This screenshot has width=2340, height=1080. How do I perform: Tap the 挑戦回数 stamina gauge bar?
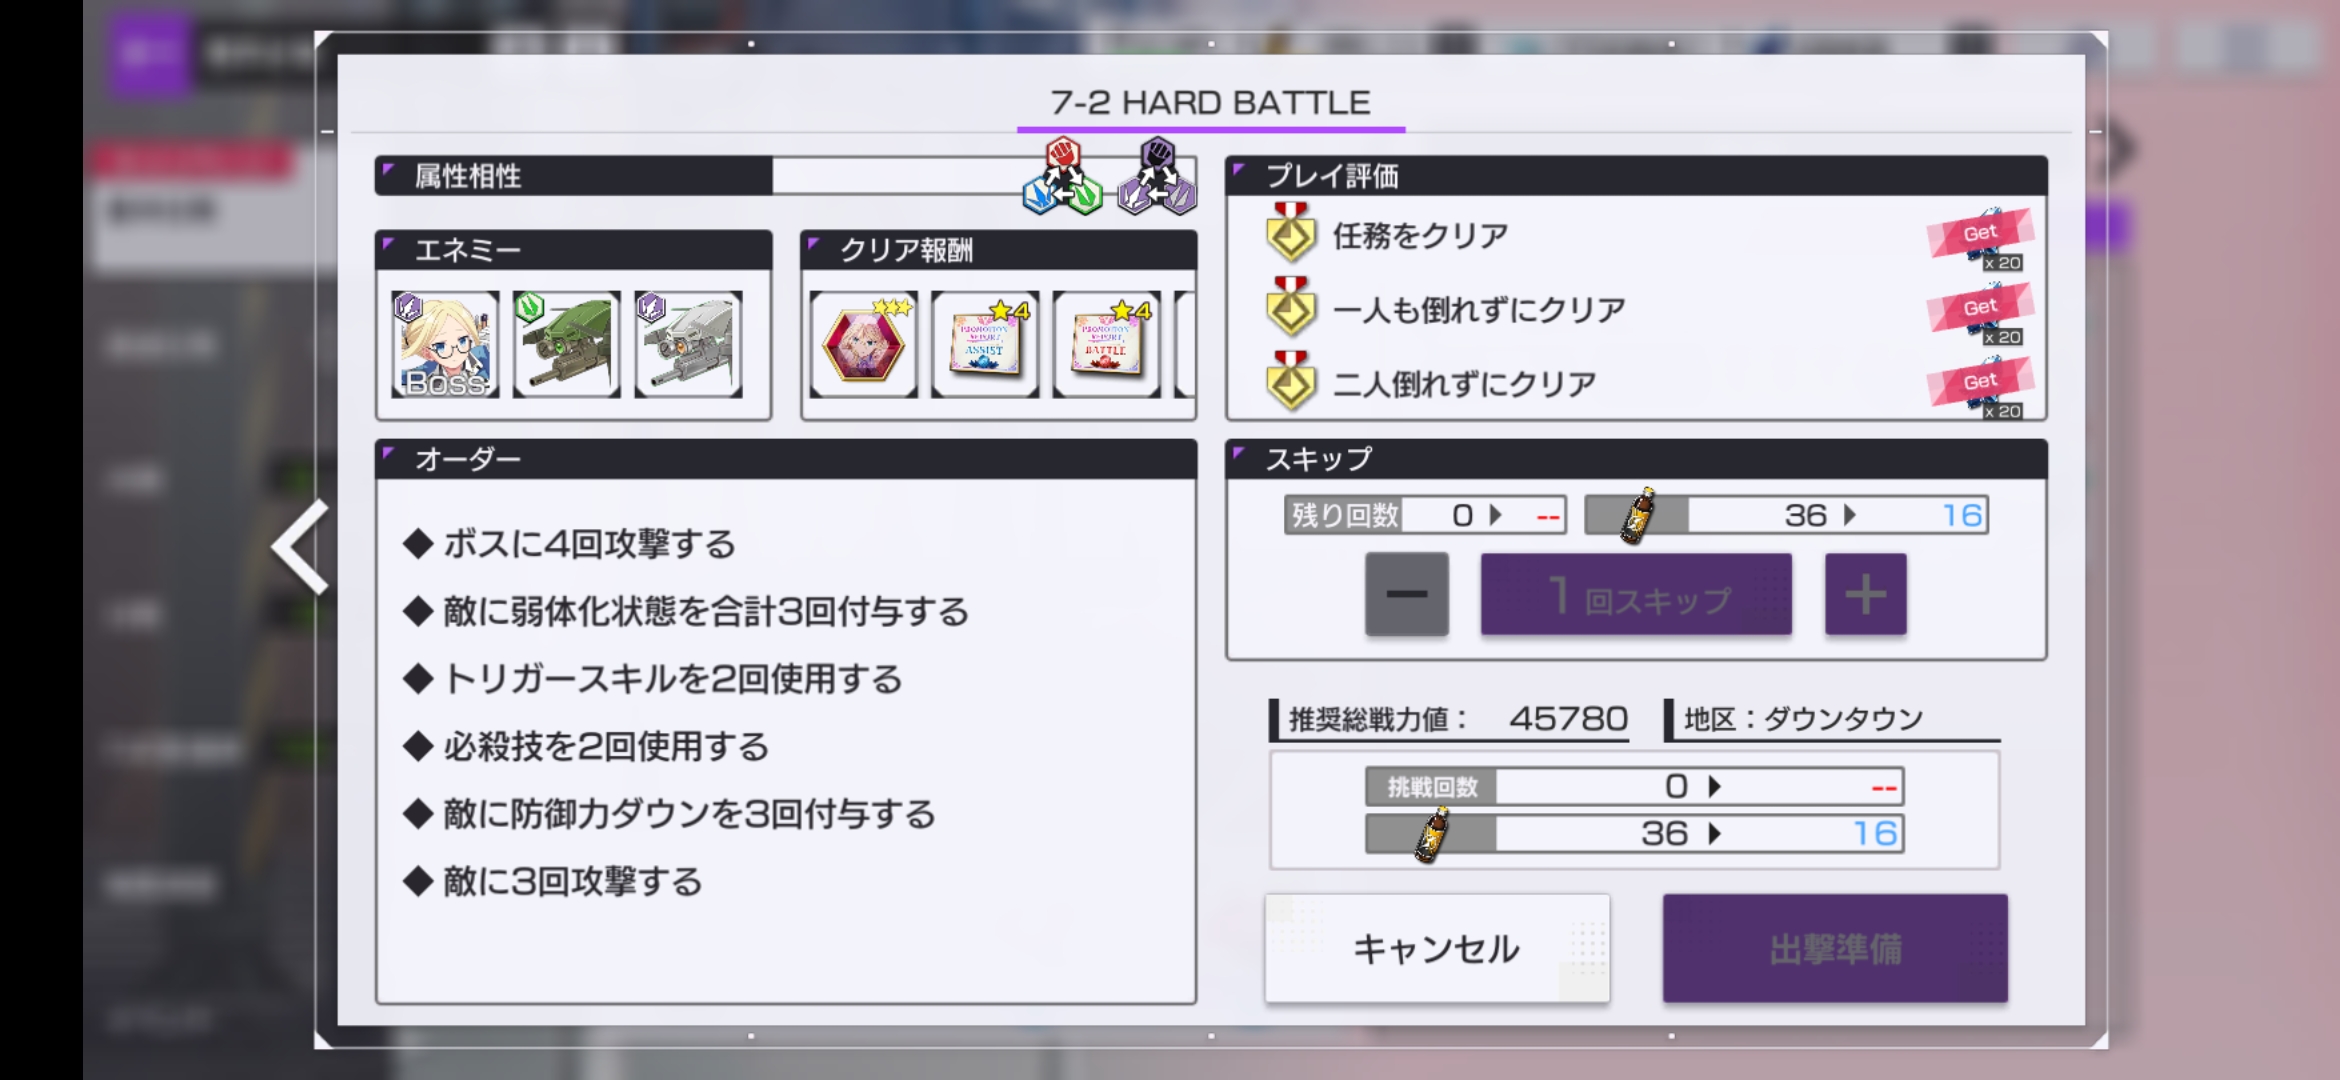[1635, 834]
